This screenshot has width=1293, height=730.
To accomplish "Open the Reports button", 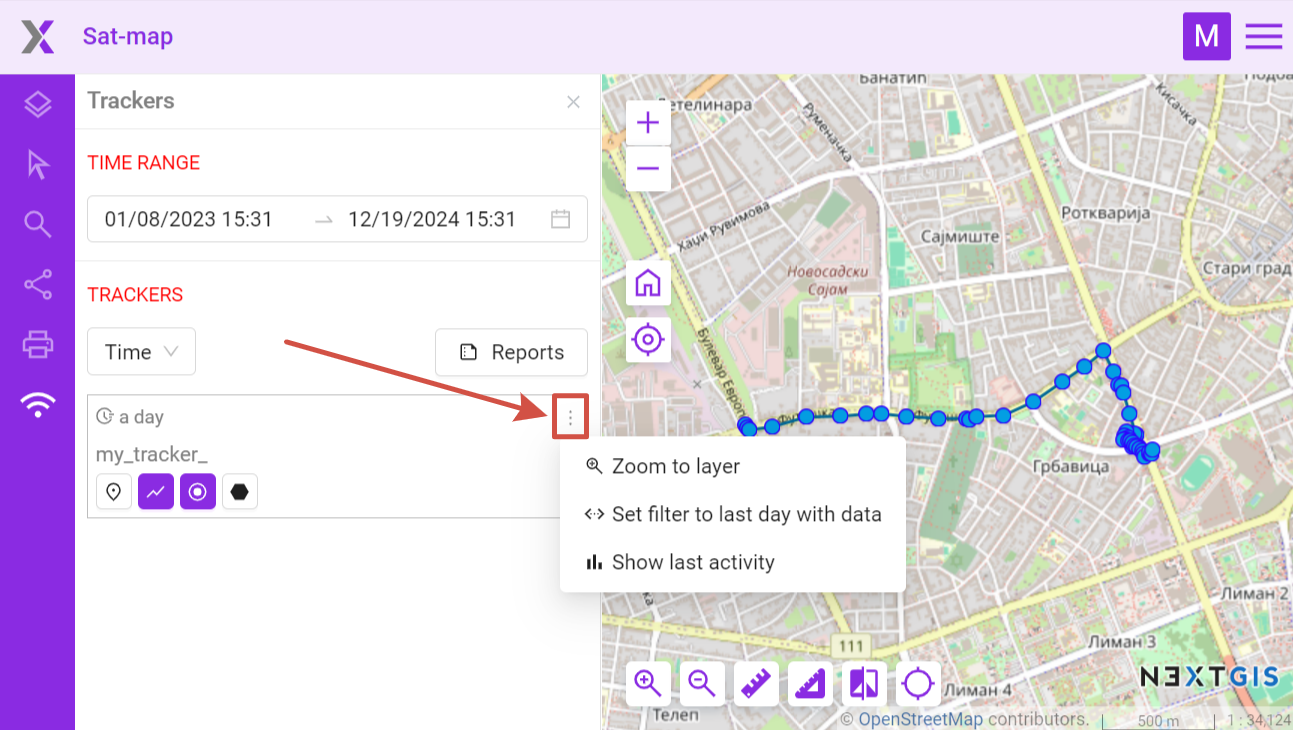I will 511,352.
